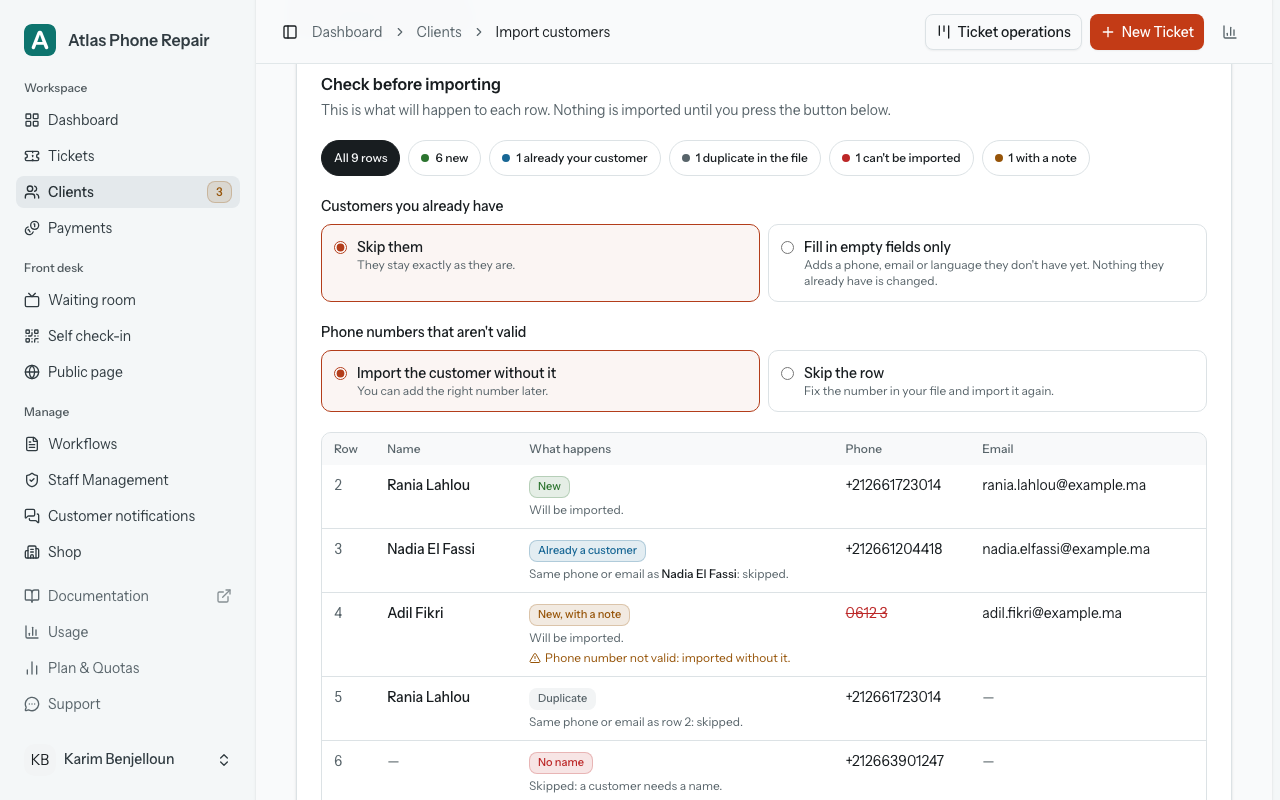Viewport: 1280px width, 800px height.
Task: Click the Usage bar chart icon
Action: pyautogui.click(x=32, y=632)
